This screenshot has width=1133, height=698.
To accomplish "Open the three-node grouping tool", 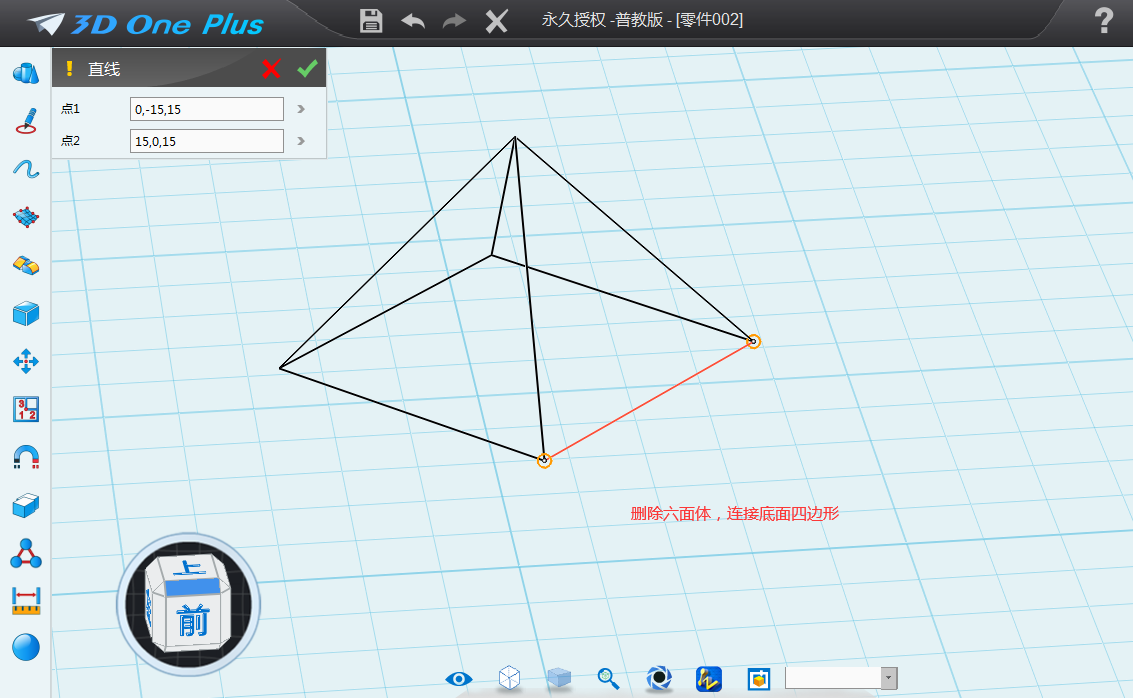I will click(26, 553).
